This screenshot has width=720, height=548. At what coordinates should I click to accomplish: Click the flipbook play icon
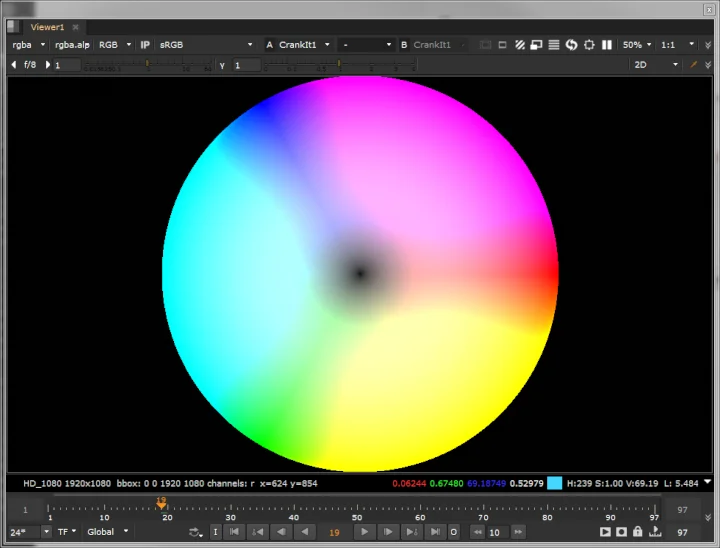[x=605, y=532]
